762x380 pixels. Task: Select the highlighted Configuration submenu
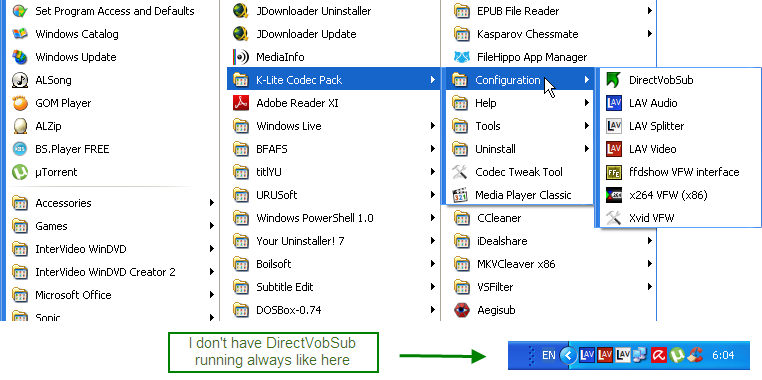[x=520, y=80]
